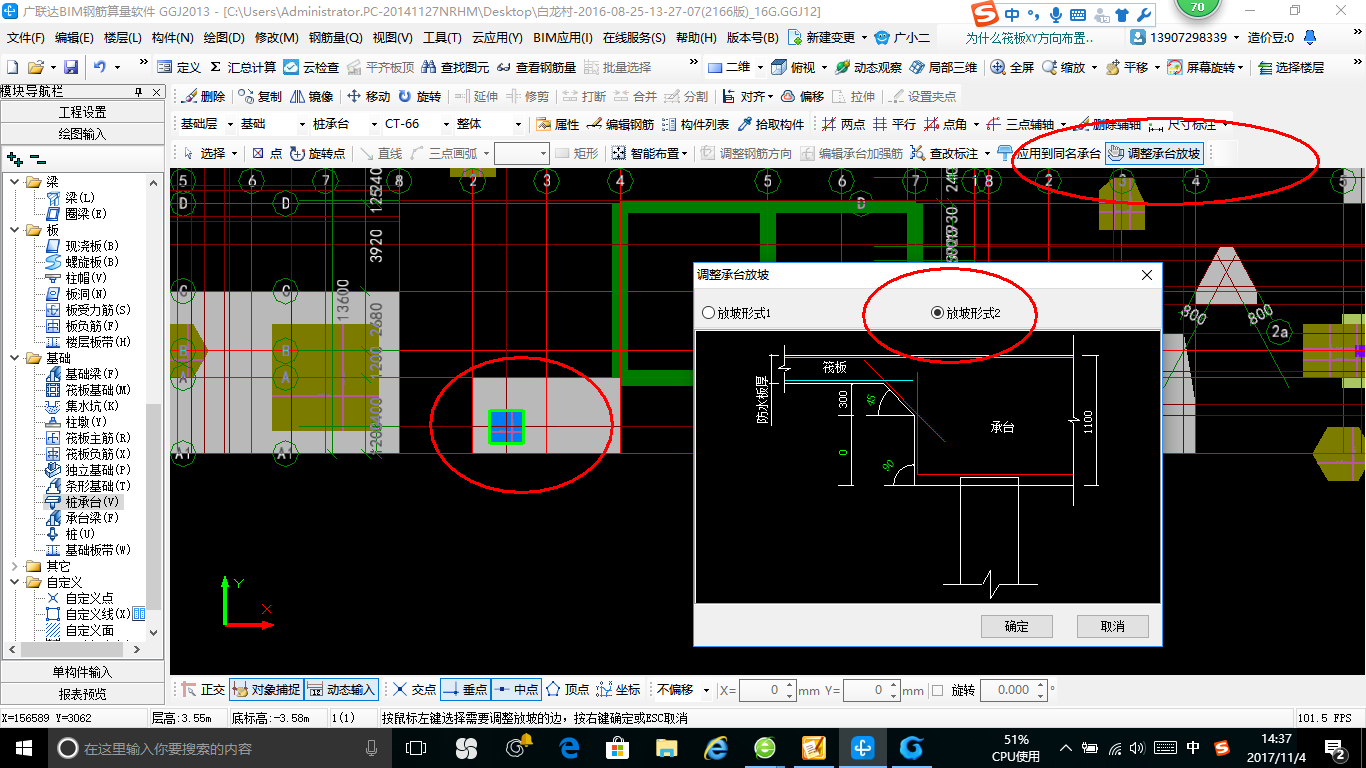
Task: Click the undo arrow icon
Action: (x=100, y=67)
